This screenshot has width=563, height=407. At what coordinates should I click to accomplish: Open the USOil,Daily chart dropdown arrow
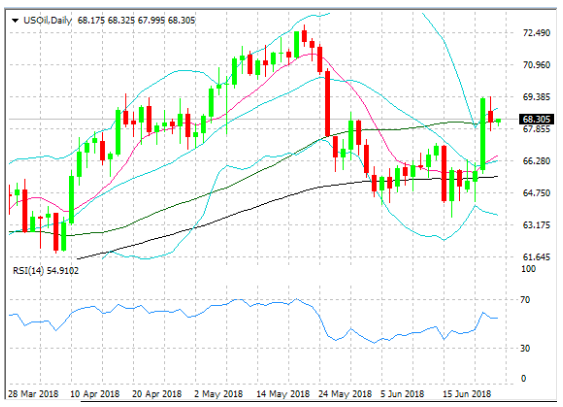(x=15, y=21)
